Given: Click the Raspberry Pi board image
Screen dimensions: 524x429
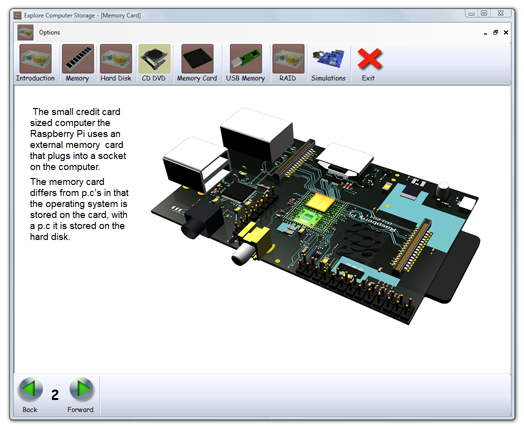Looking at the screenshot, I should click(316, 216).
